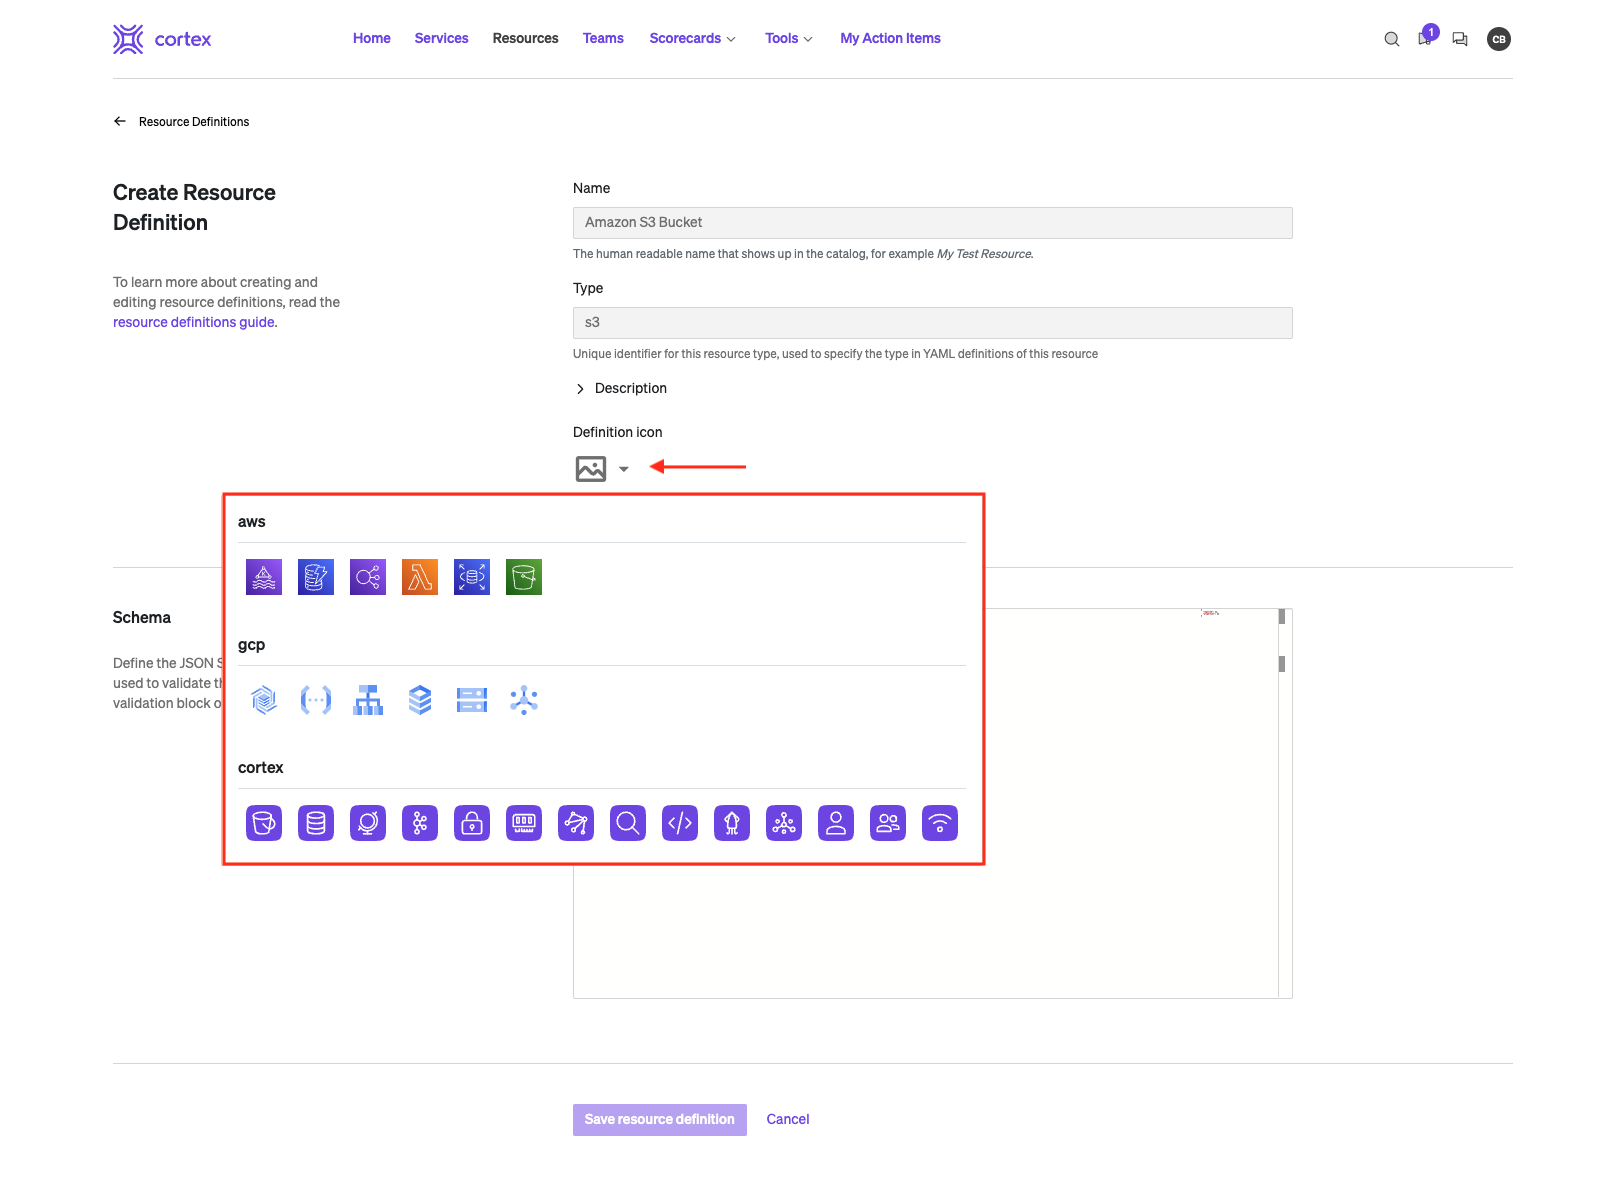This screenshot has height=1177, width=1623.
Task: Select the Cortex memory chip icon
Action: (524, 823)
